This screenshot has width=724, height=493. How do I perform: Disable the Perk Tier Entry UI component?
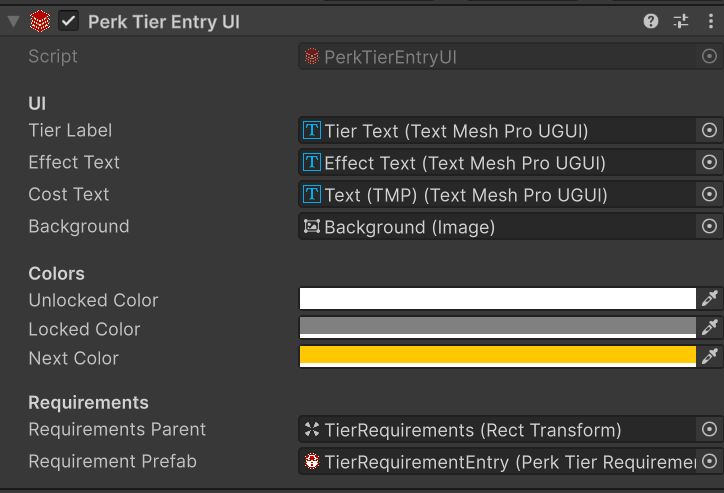point(69,21)
